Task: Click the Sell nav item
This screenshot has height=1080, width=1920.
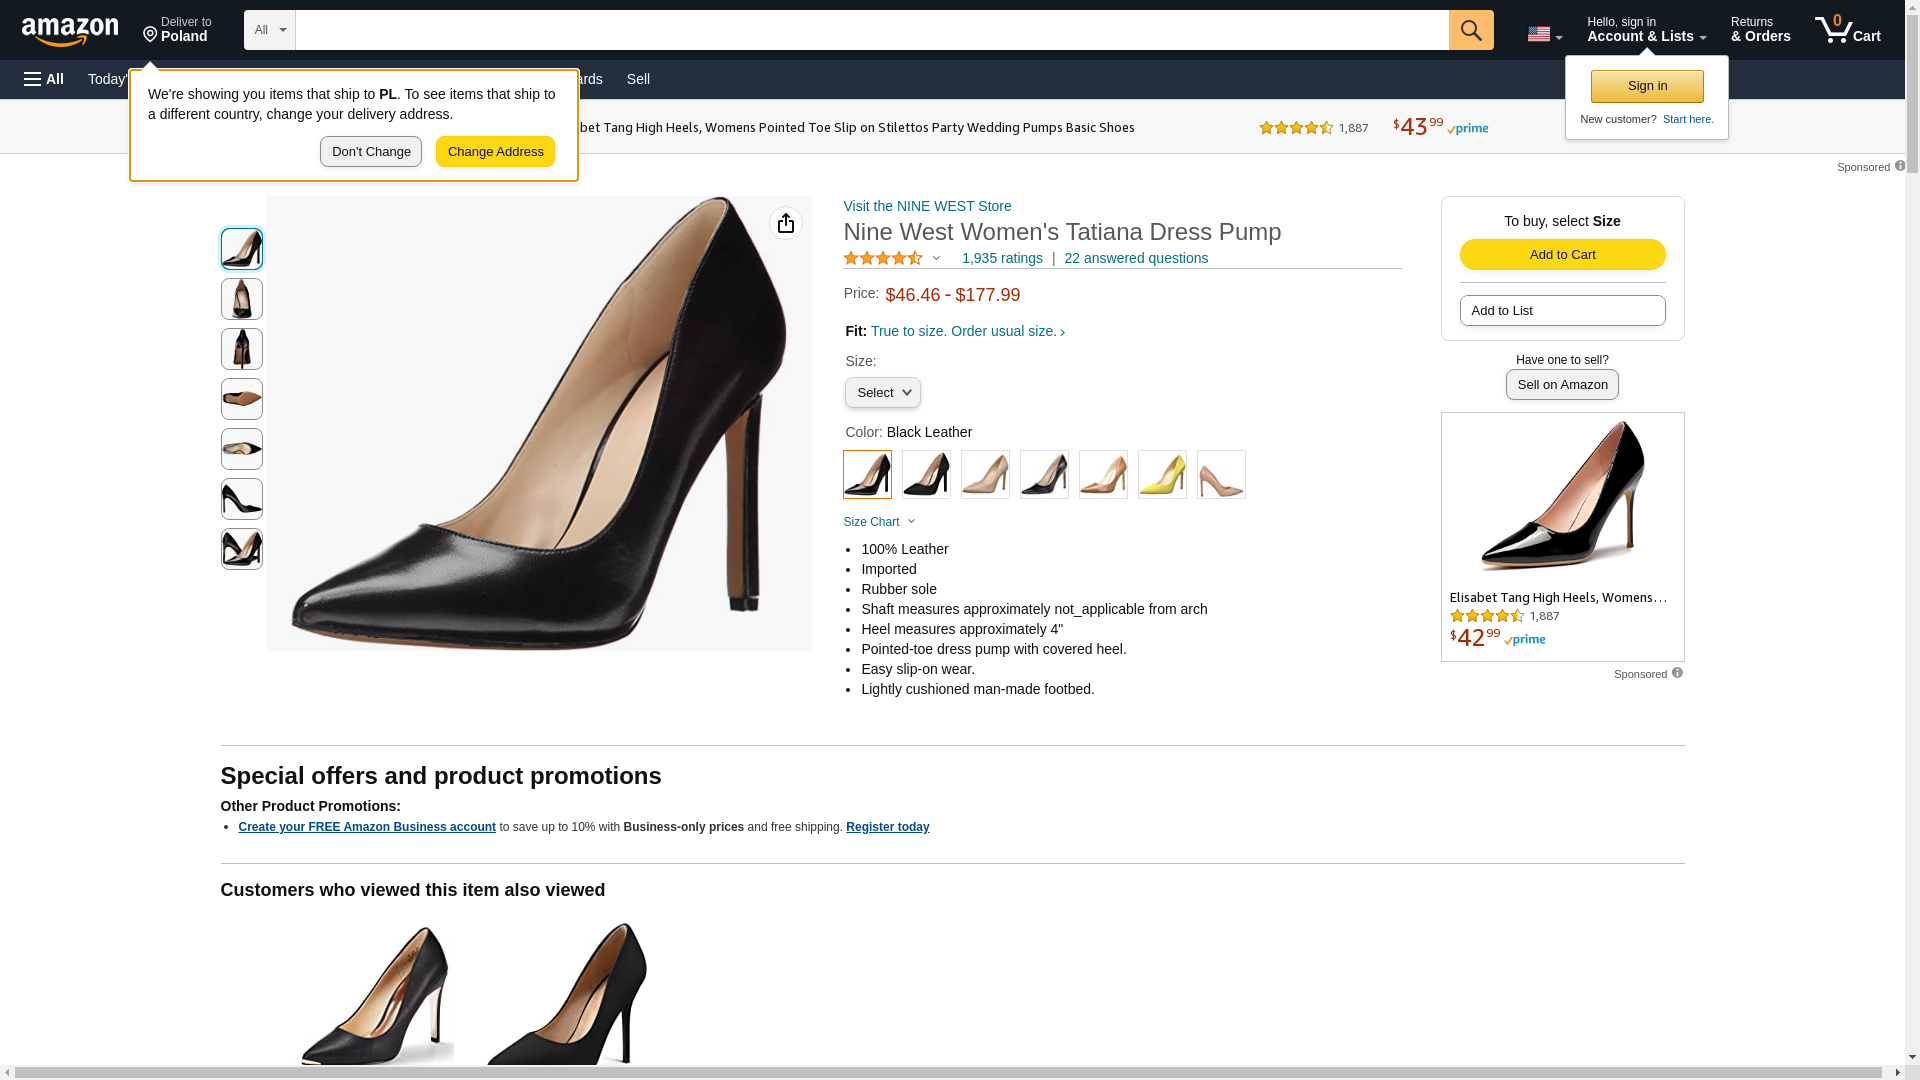Action: tap(638, 79)
